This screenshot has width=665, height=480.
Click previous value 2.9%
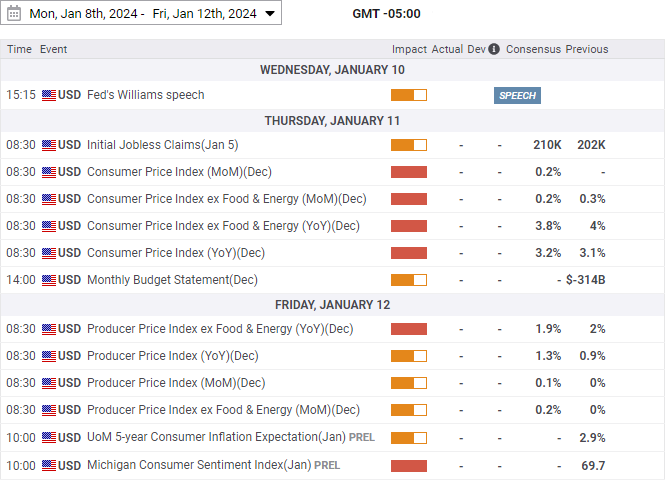(592, 438)
